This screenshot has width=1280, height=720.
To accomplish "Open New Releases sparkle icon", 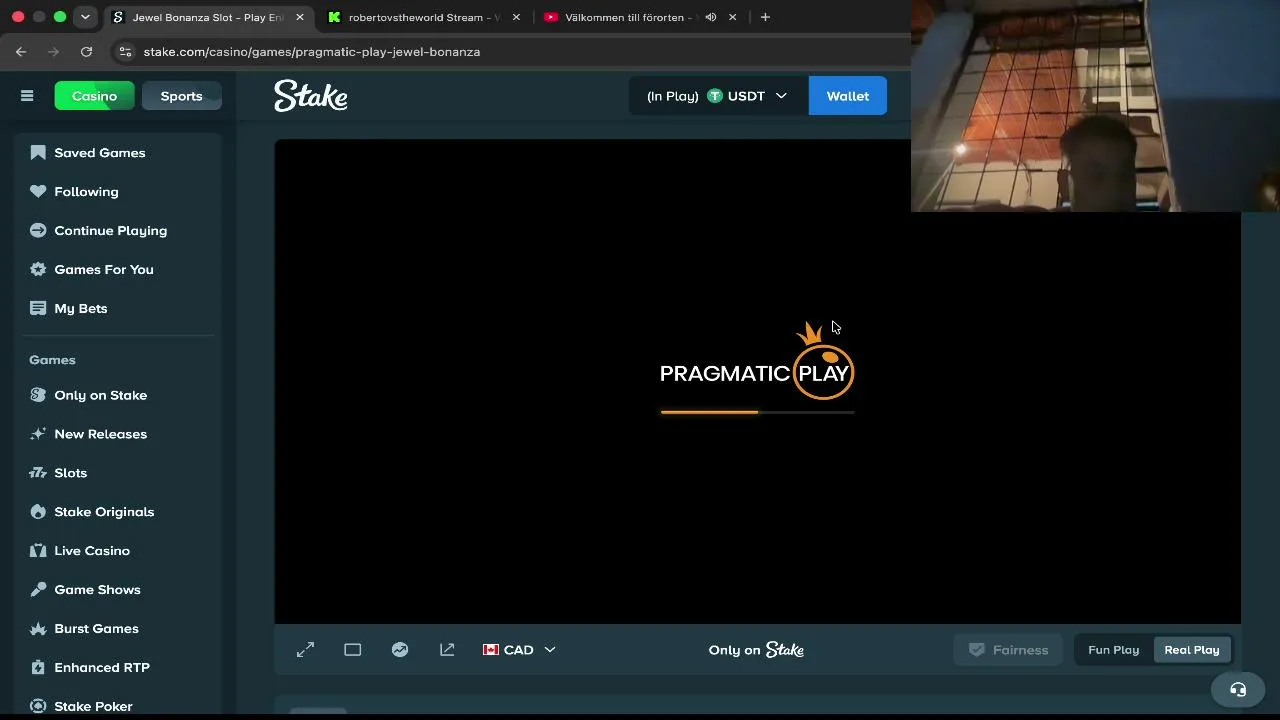I will point(38,434).
